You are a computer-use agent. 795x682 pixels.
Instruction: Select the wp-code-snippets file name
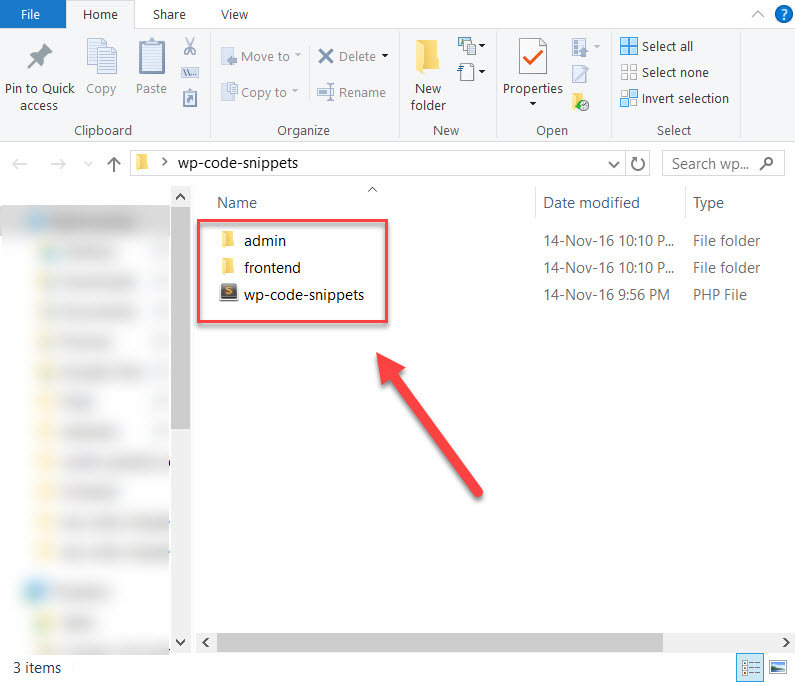pyautogui.click(x=304, y=295)
